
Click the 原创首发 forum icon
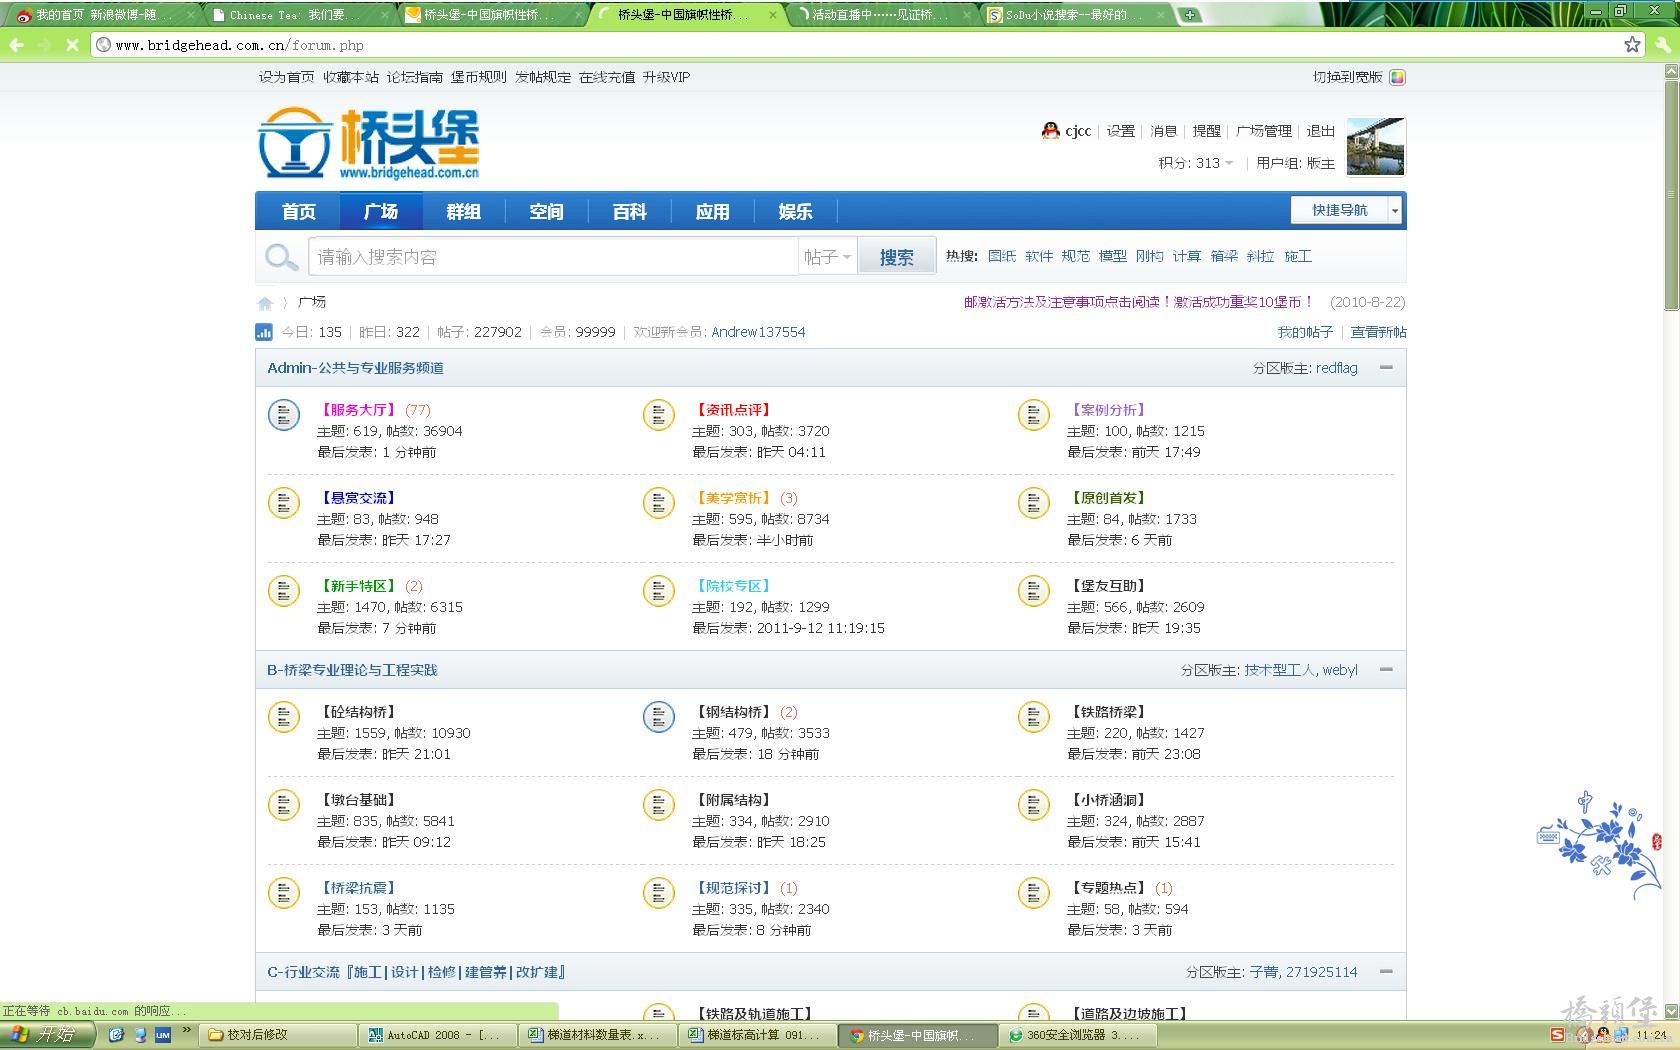click(x=1034, y=502)
